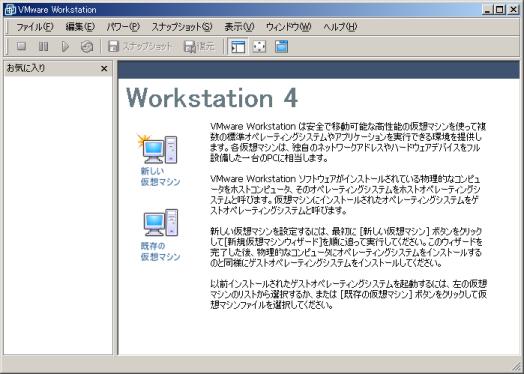Click the 新しい仮想マシン computer icon
This screenshot has height=374, width=524.
pyautogui.click(x=158, y=149)
